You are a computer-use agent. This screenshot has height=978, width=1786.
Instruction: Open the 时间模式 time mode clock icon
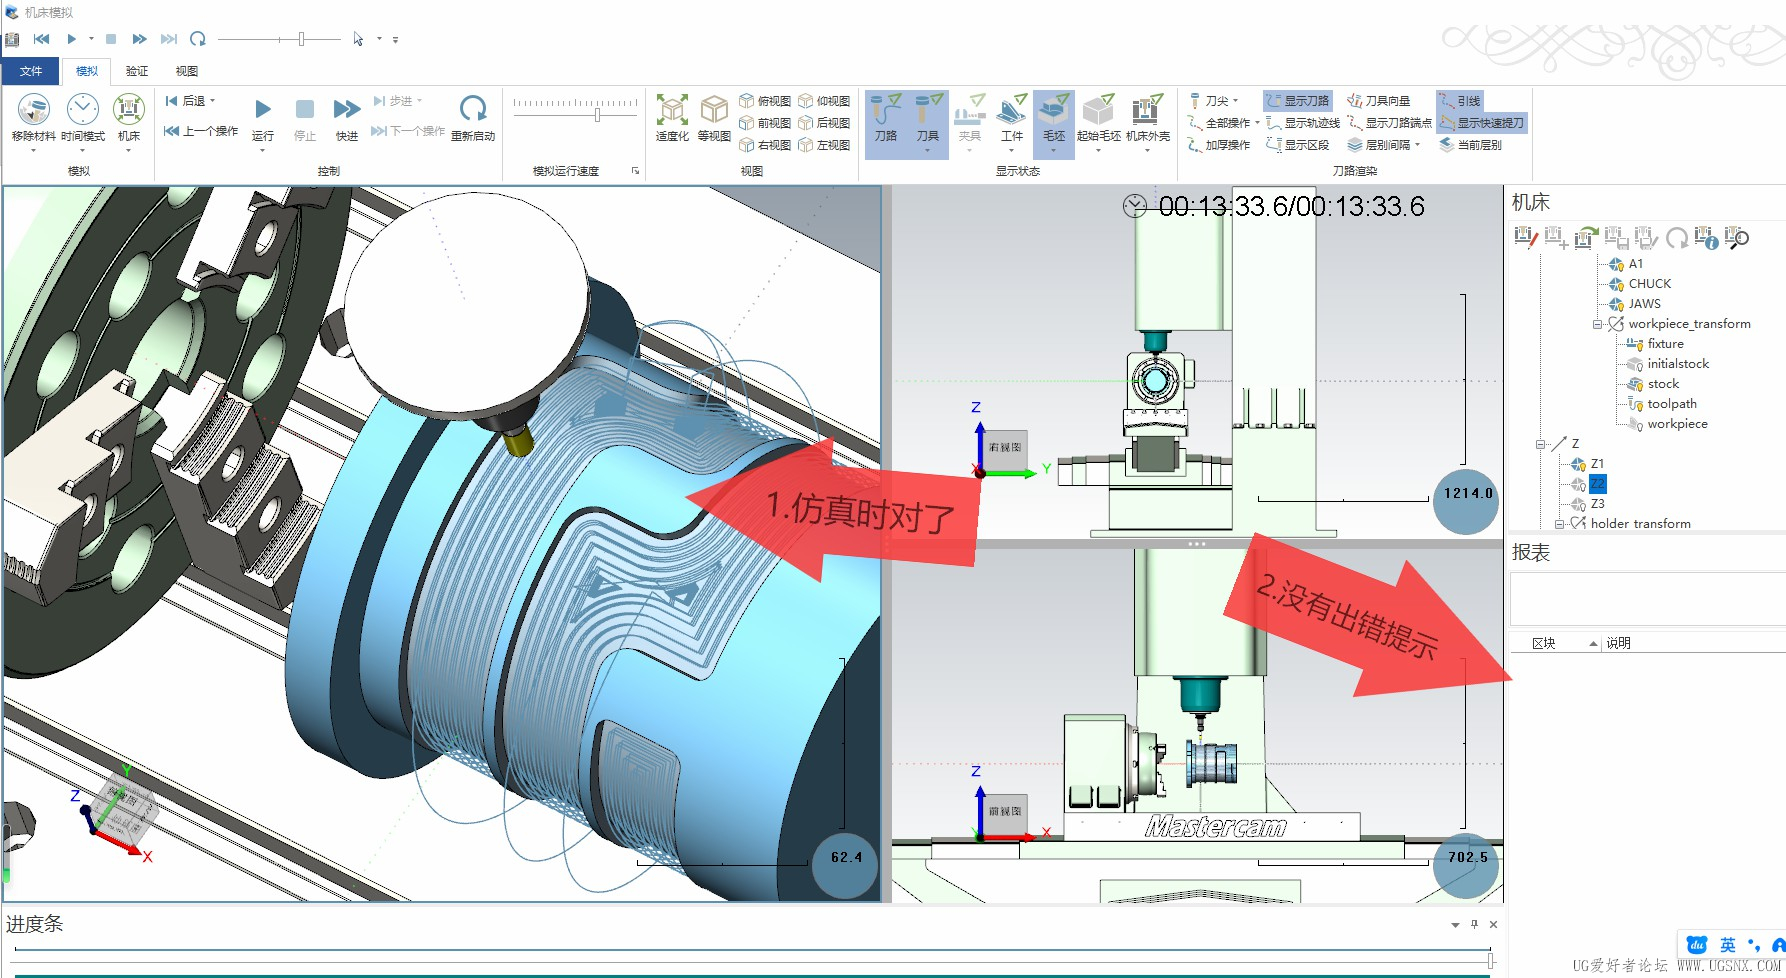82,110
